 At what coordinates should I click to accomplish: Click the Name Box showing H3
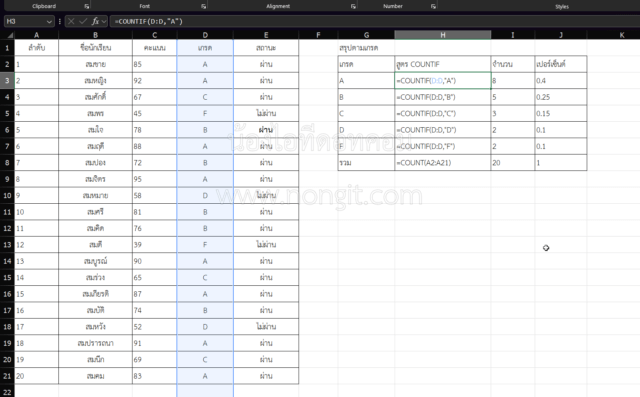(24, 21)
